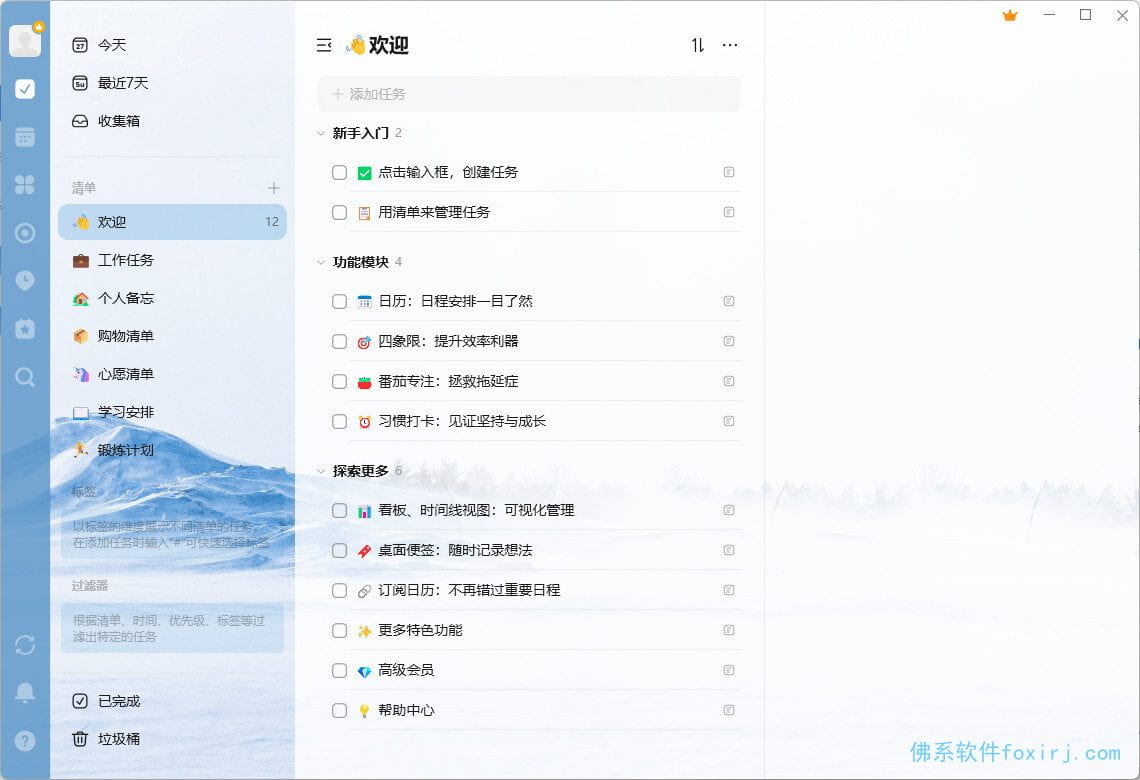The width and height of the screenshot is (1140, 780).
Task: Check off 帮助中心 task
Action: point(340,710)
